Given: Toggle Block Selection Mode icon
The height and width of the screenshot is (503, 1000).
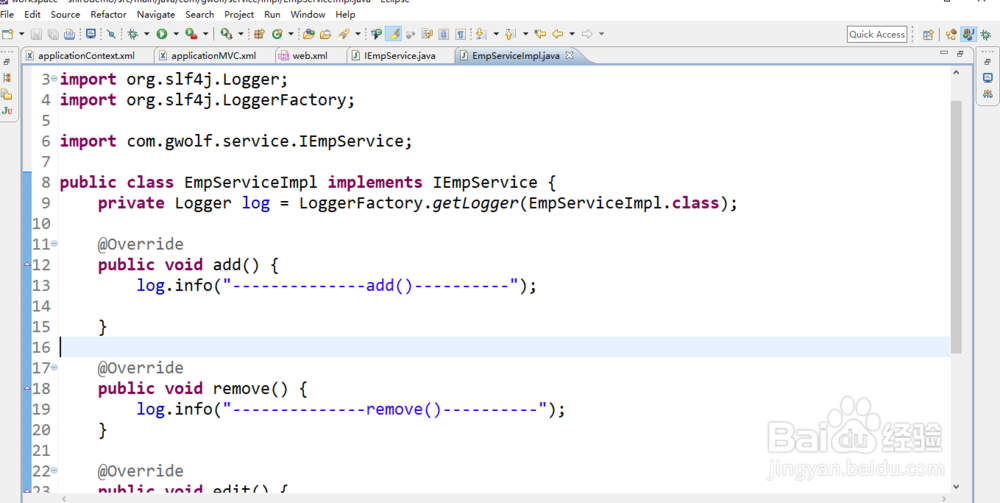Looking at the screenshot, I should (x=444, y=34).
